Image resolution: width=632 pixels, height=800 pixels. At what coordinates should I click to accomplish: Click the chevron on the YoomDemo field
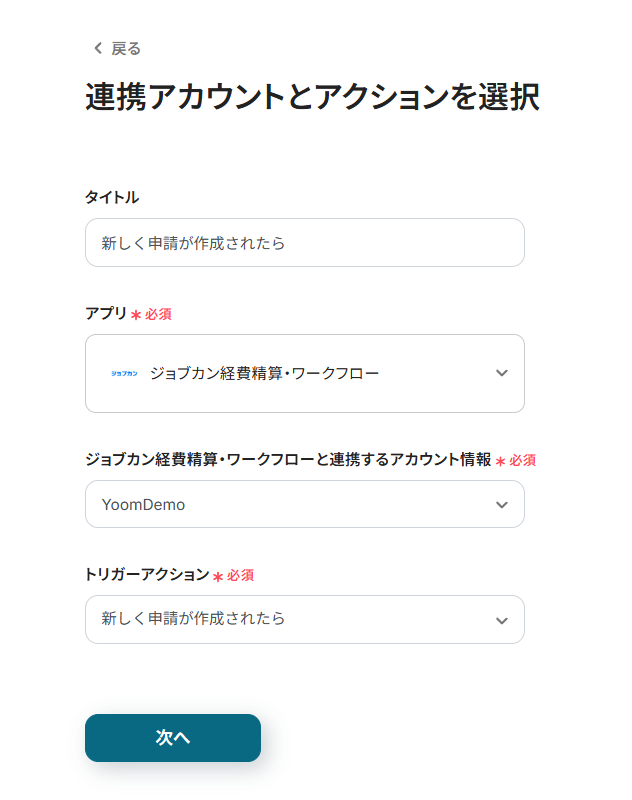[x=502, y=505]
